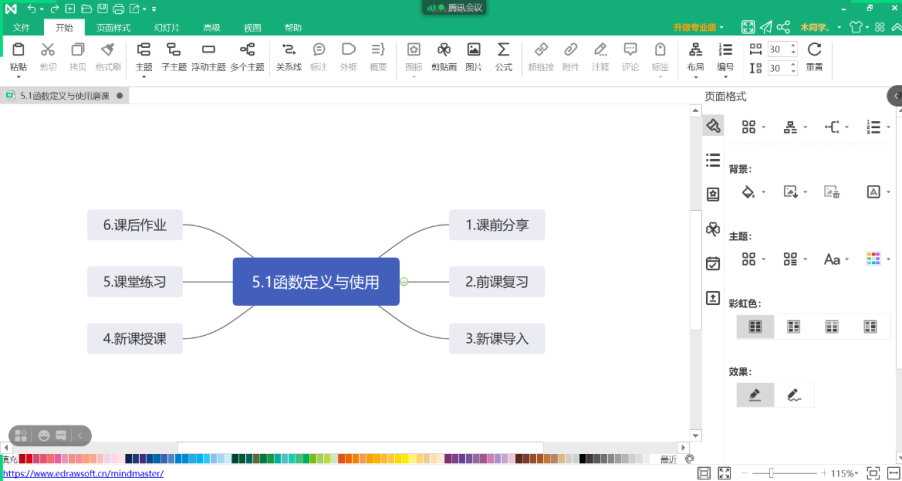Screen dimensions: 902x481
Task: Open the icon library sidebar panel
Action: pyautogui.click(x=713, y=194)
